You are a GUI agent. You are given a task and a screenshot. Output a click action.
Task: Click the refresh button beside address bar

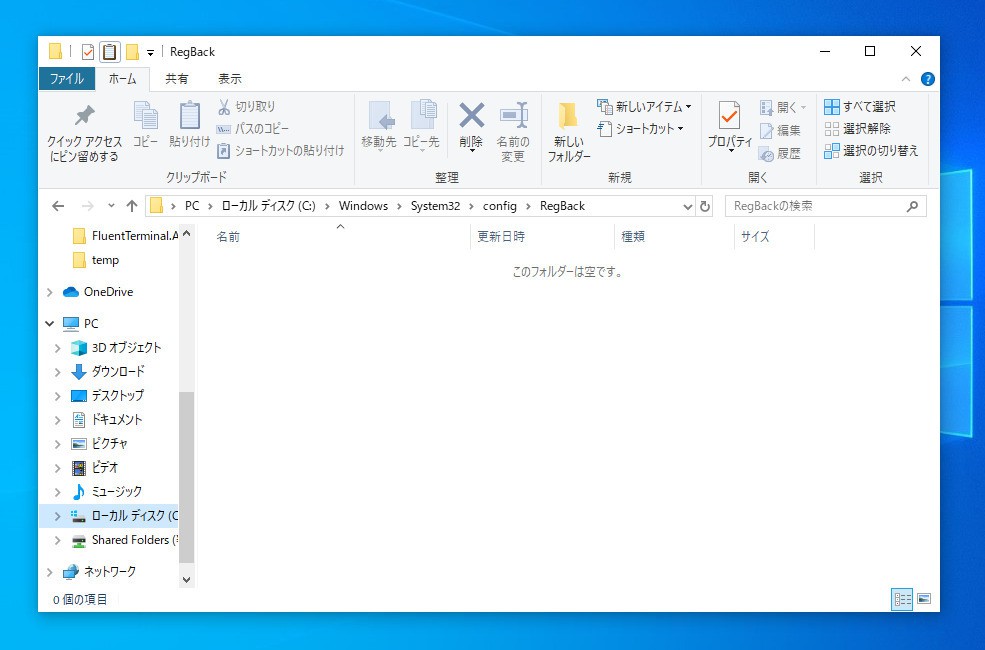(705, 206)
